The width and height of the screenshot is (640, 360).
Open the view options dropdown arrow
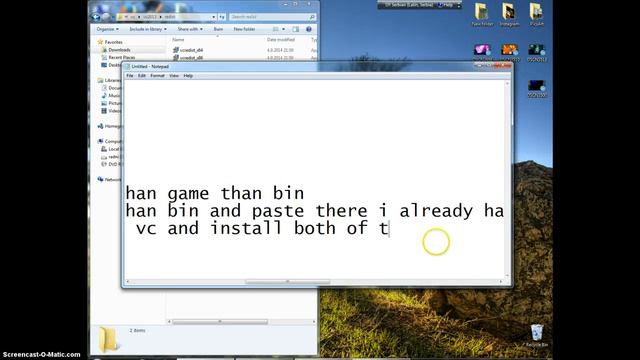pyautogui.click(x=283, y=29)
